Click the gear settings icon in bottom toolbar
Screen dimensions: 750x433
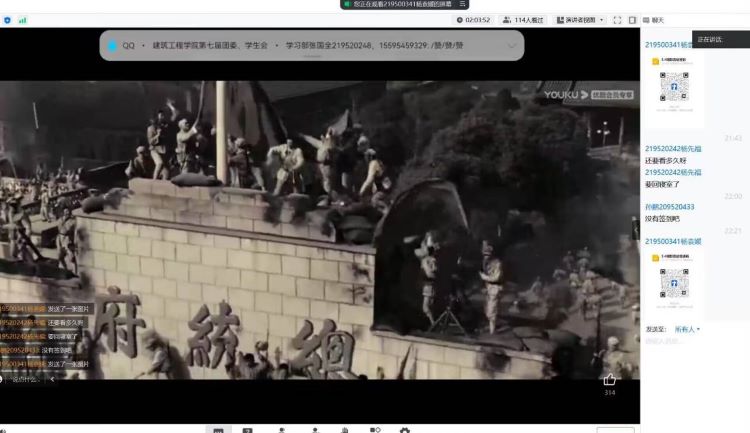click(x=405, y=430)
